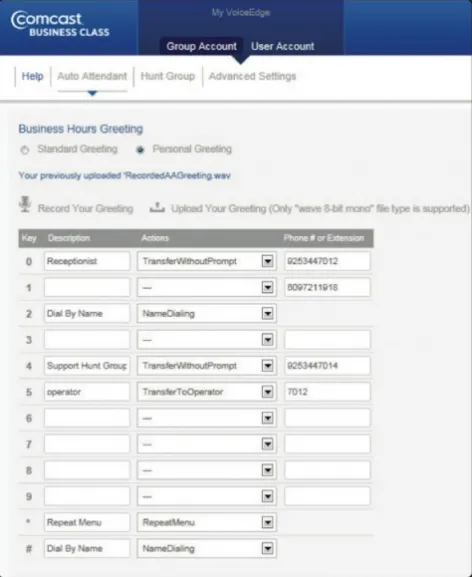The height and width of the screenshot is (577, 472).
Task: Open the Actions dropdown for key 8
Action: (x=207, y=470)
